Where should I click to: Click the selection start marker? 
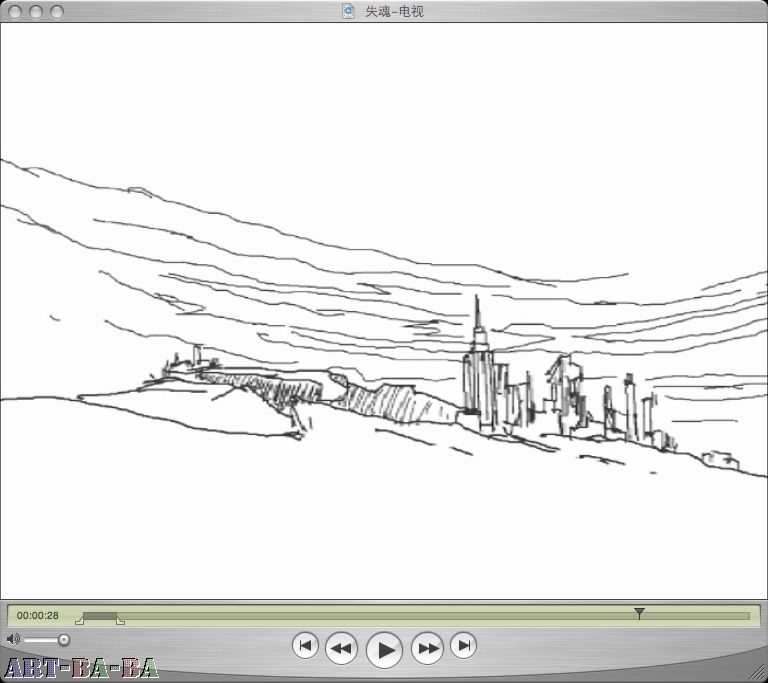[79, 621]
